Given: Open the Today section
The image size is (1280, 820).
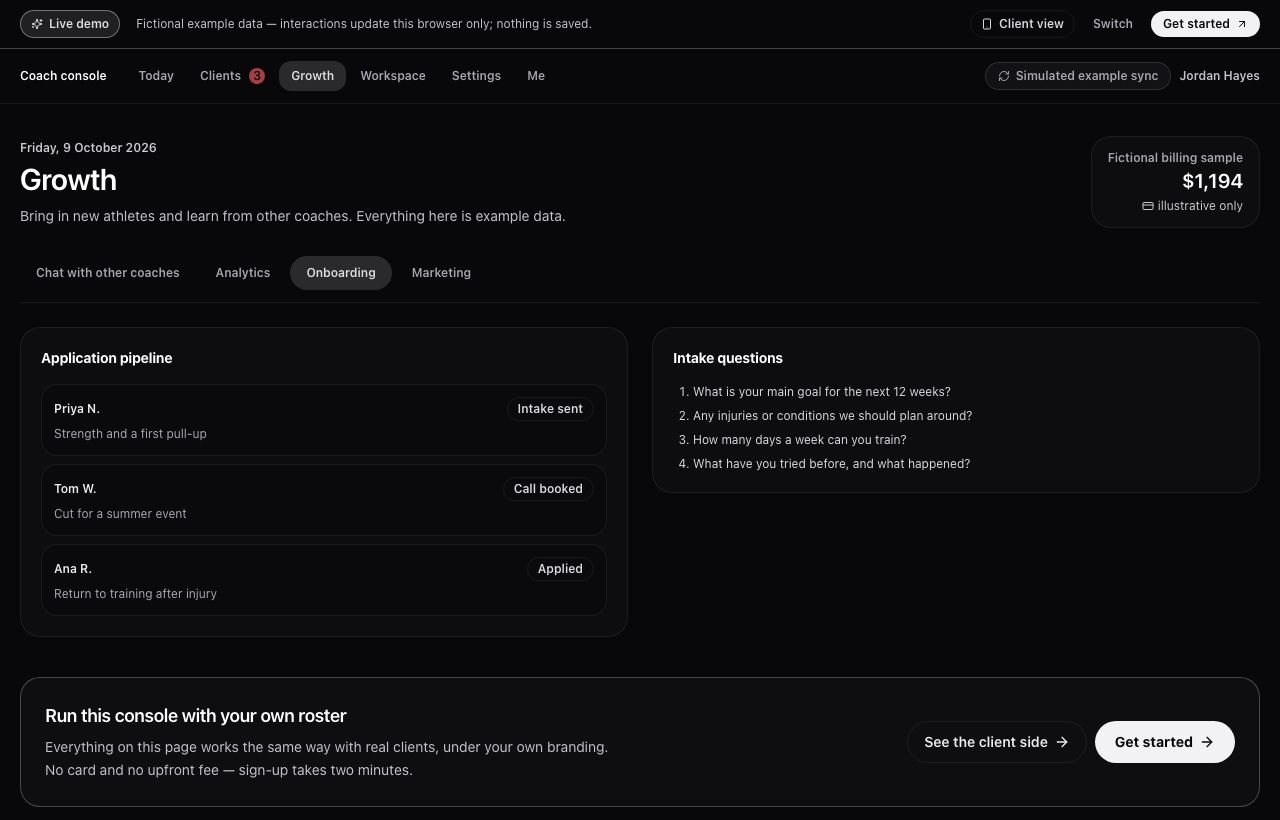Looking at the screenshot, I should tap(156, 76).
